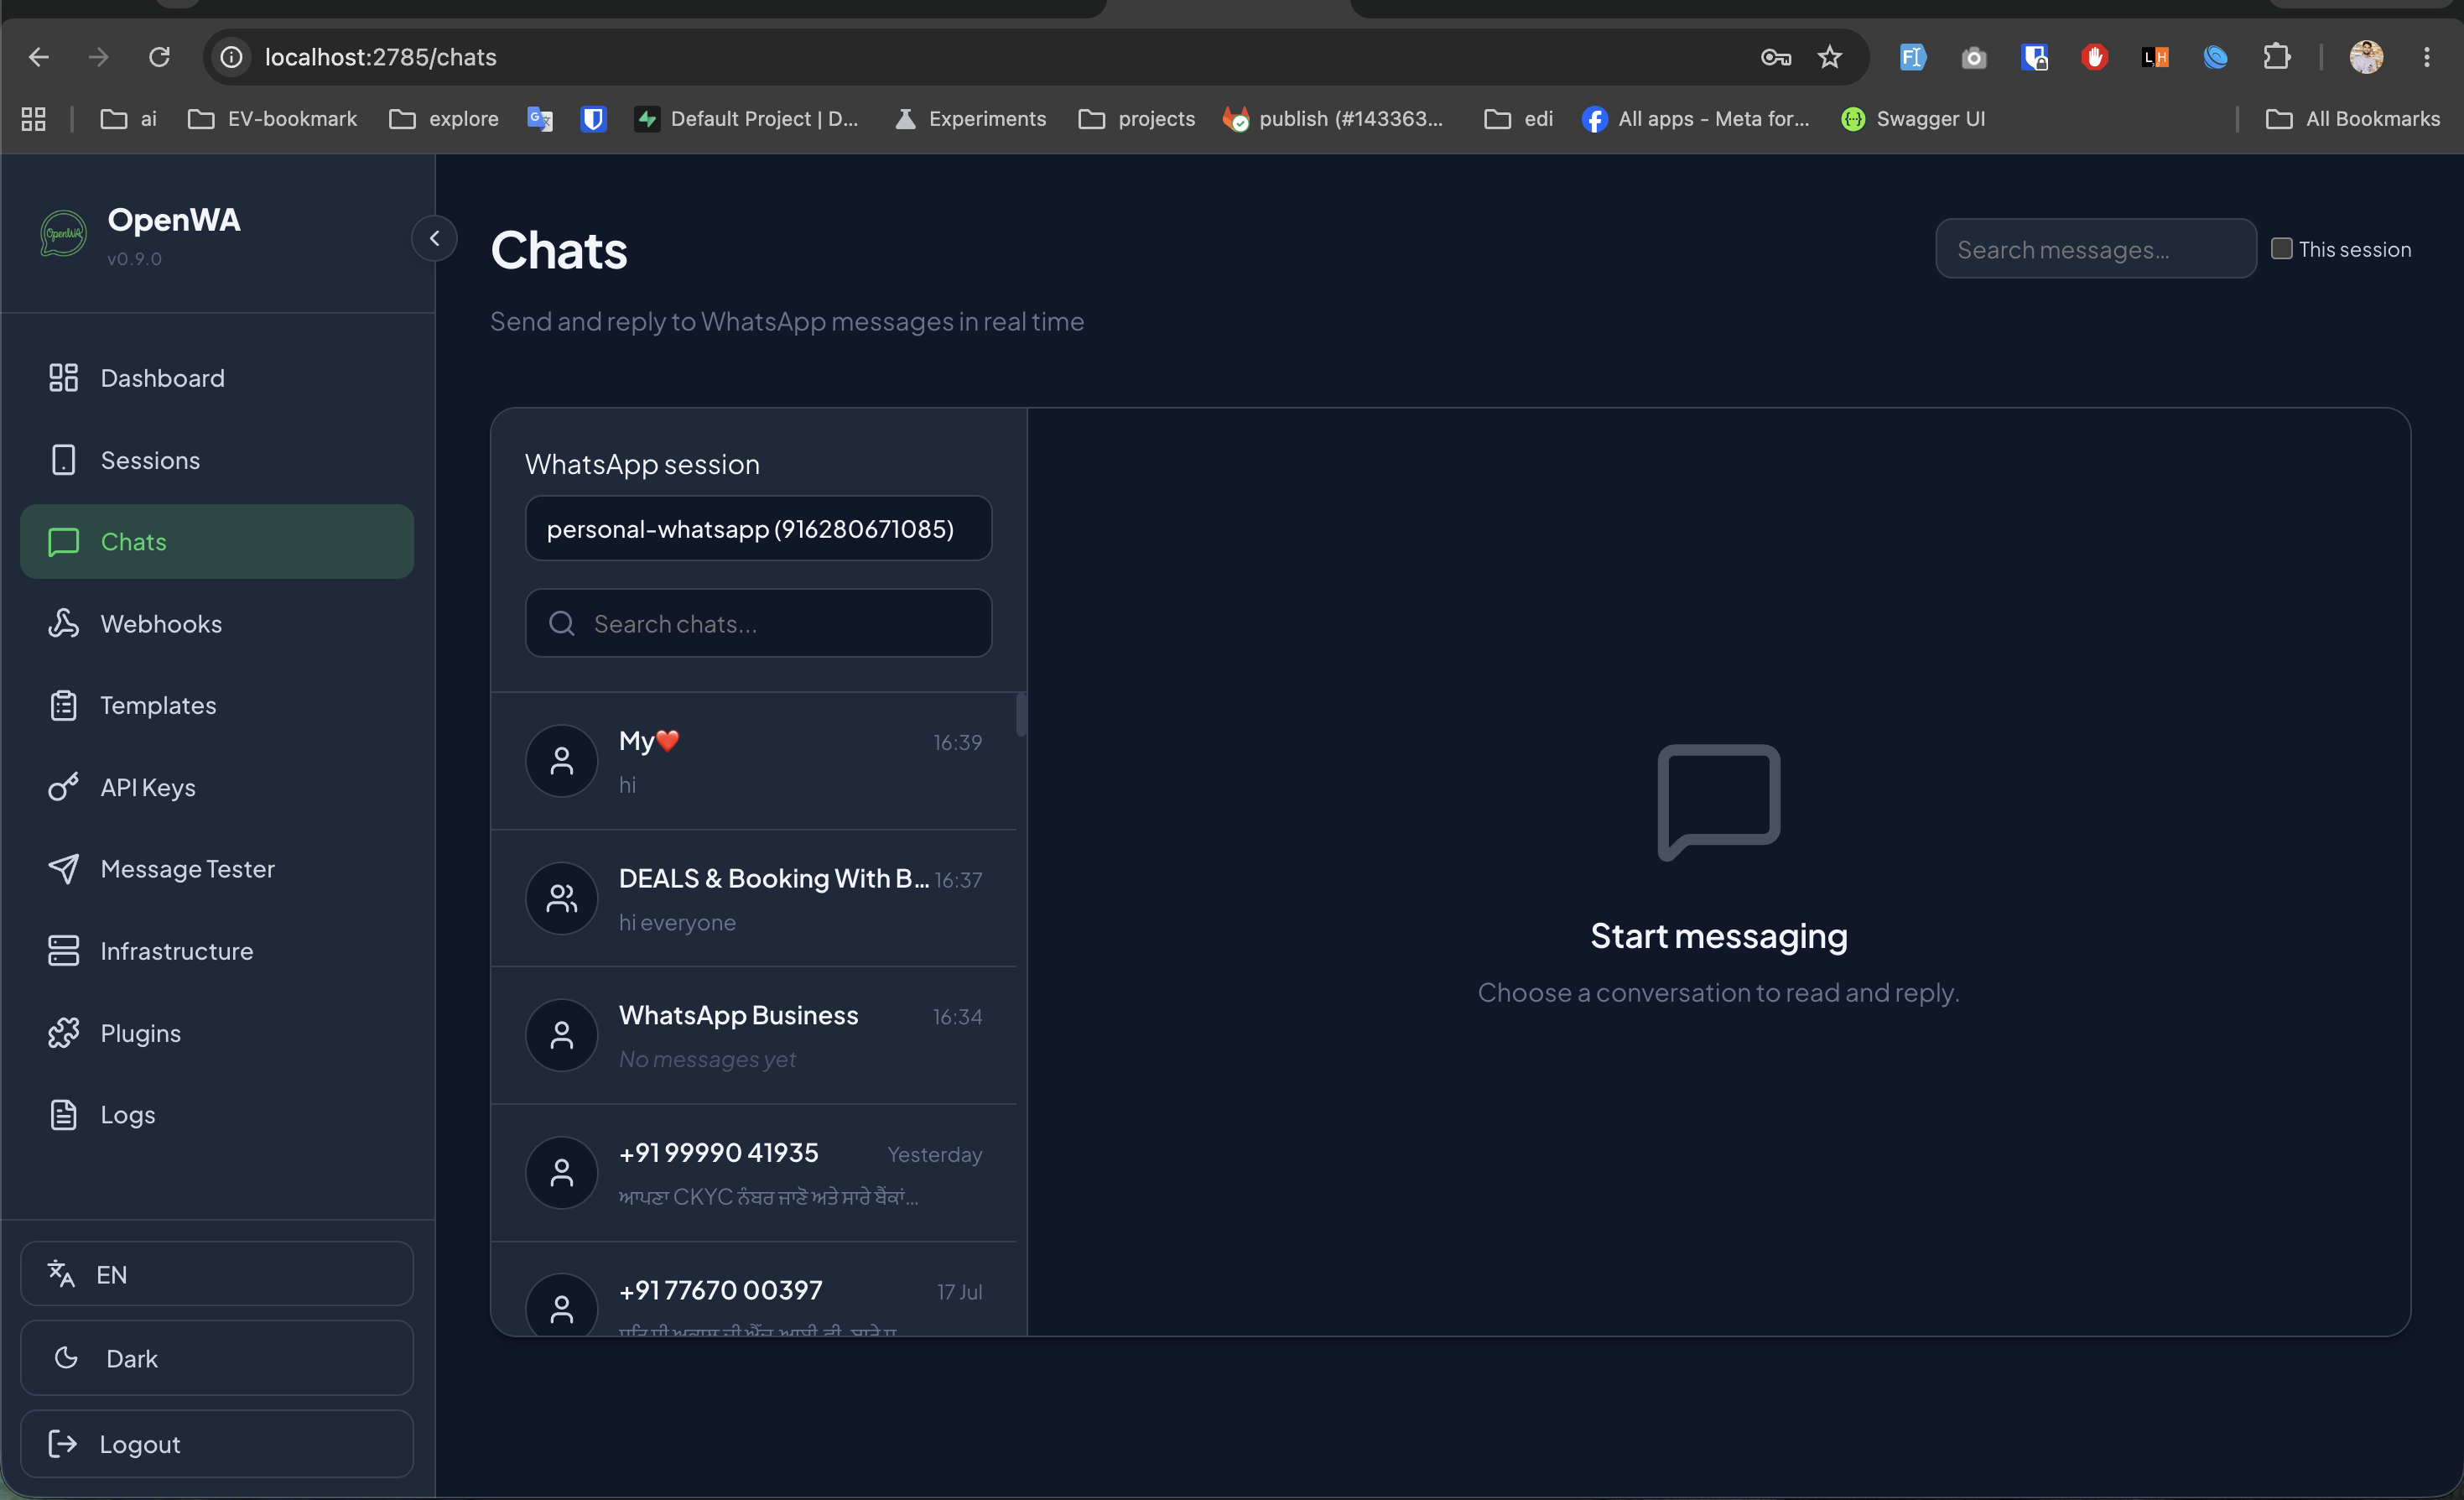Viewport: 2464px width, 1500px height.
Task: Click the LH extension icon
Action: coord(2155,57)
